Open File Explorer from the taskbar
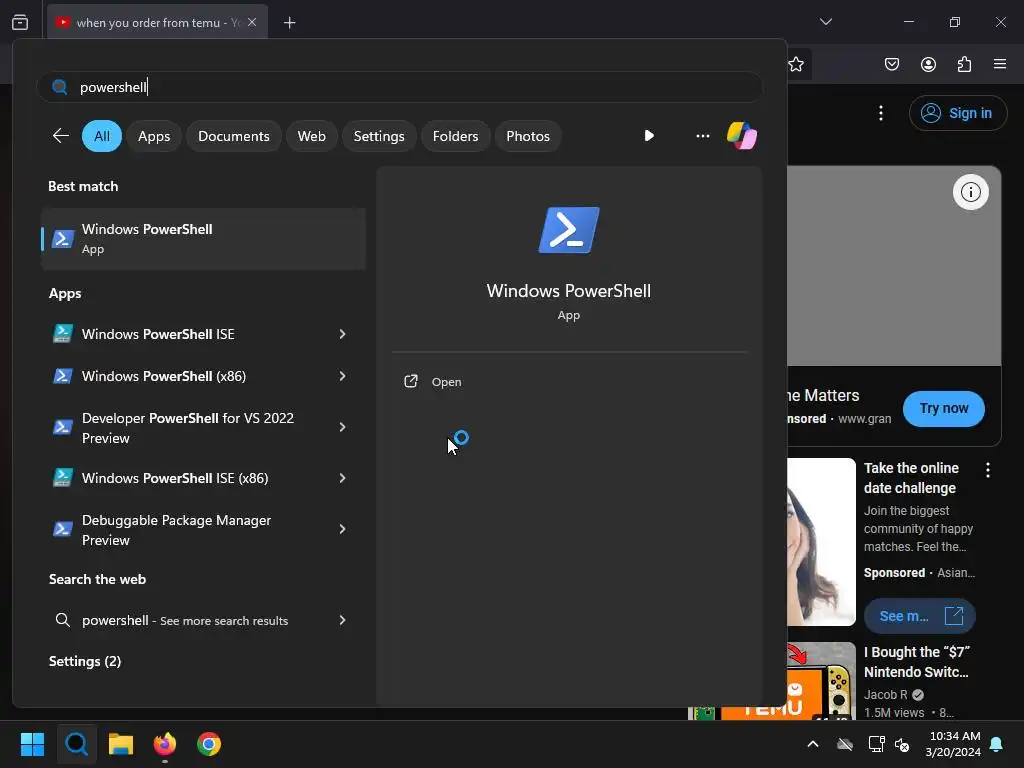Screen dimensions: 1024x768 121,744
